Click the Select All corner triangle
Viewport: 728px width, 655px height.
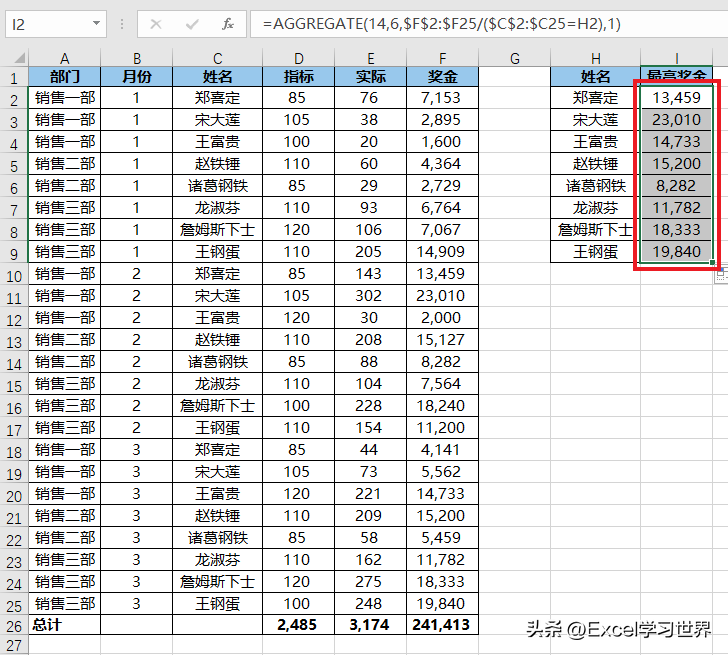20,58
